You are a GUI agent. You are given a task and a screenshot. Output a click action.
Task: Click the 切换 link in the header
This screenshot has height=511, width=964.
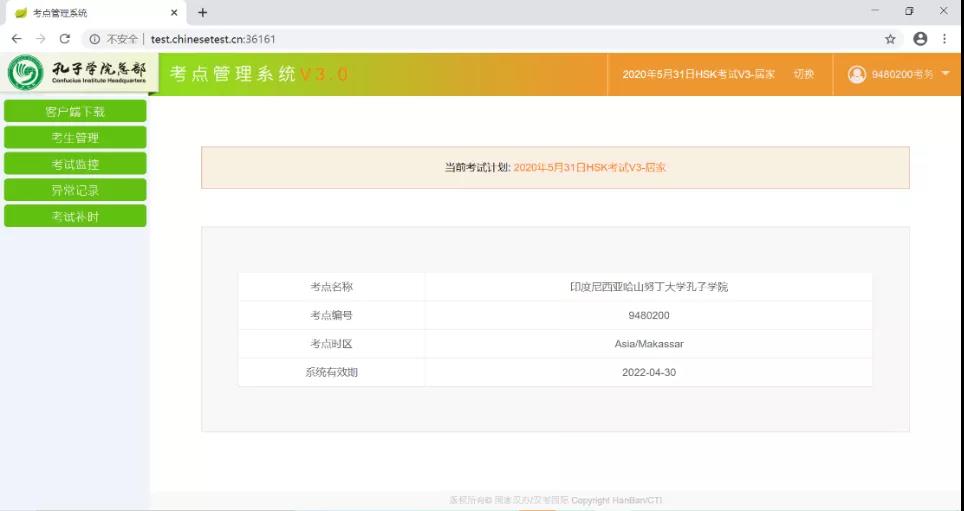804,74
